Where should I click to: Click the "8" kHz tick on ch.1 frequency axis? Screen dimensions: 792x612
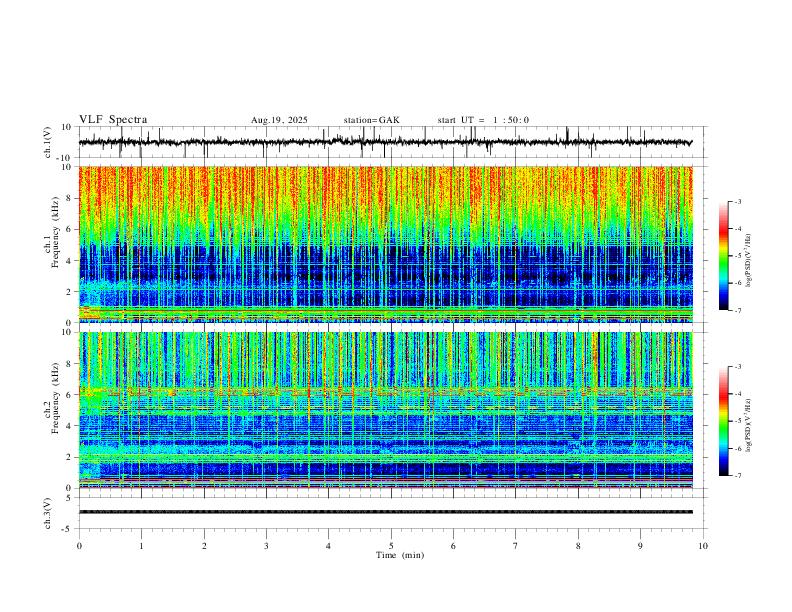[x=70, y=198]
